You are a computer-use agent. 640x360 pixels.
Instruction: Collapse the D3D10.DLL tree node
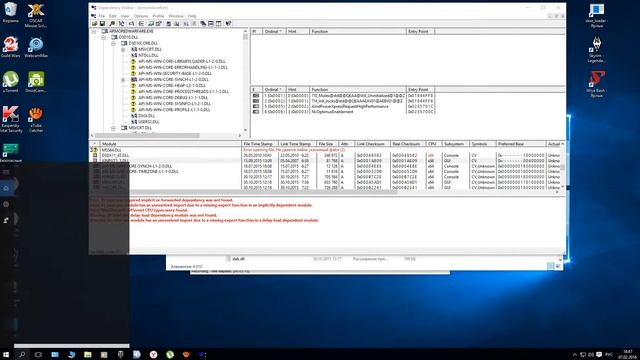(104, 37)
